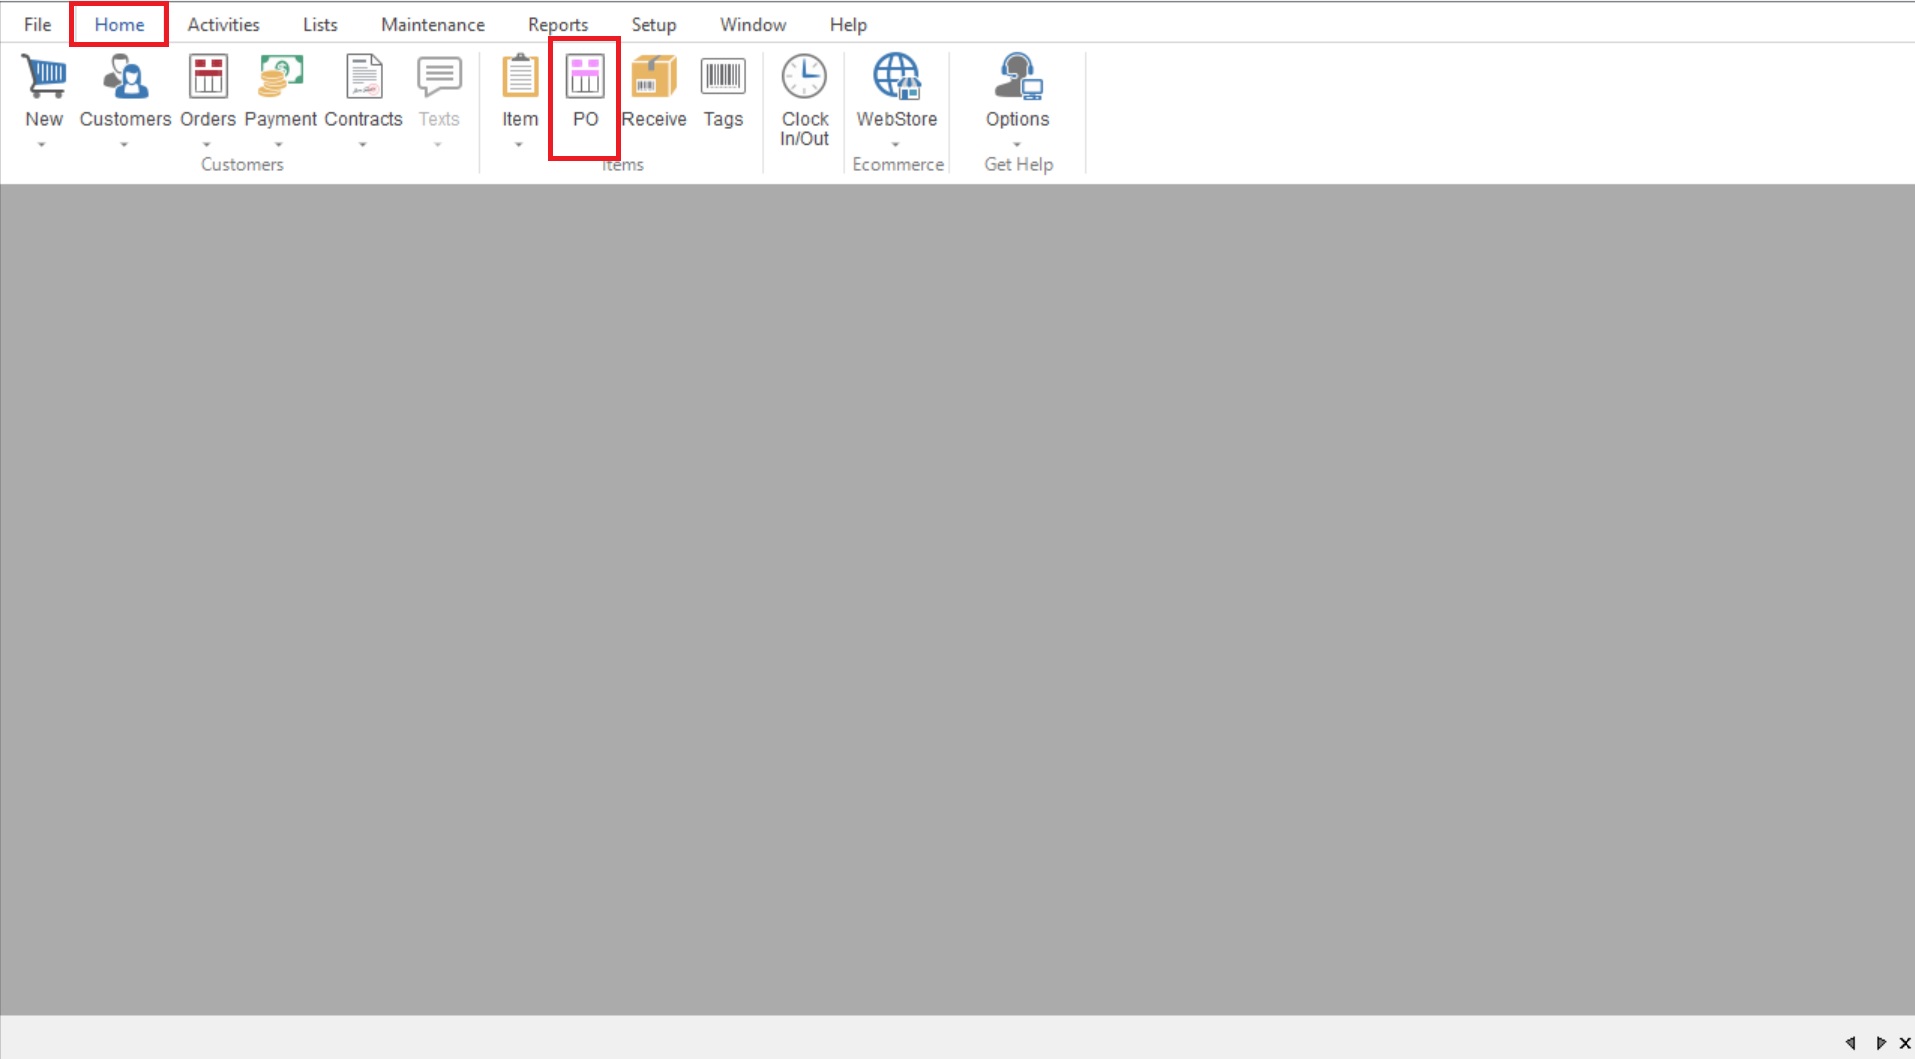Screen dimensions: 1915x1059
Task: Expand the Payment dropdown arrow
Action: pos(279,145)
